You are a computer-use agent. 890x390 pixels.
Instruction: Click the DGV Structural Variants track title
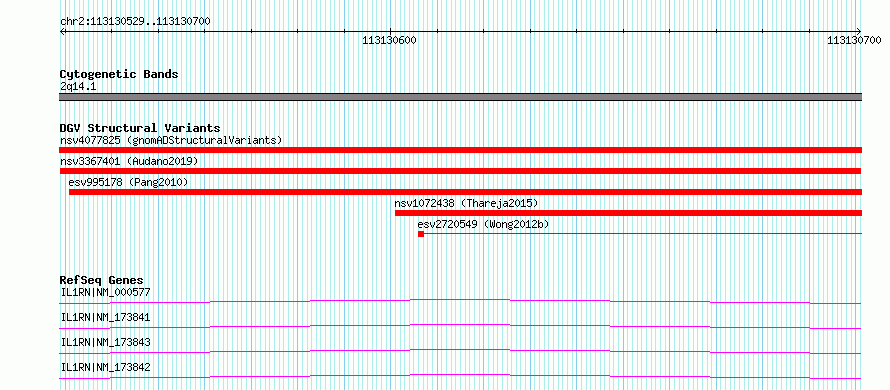pos(140,128)
